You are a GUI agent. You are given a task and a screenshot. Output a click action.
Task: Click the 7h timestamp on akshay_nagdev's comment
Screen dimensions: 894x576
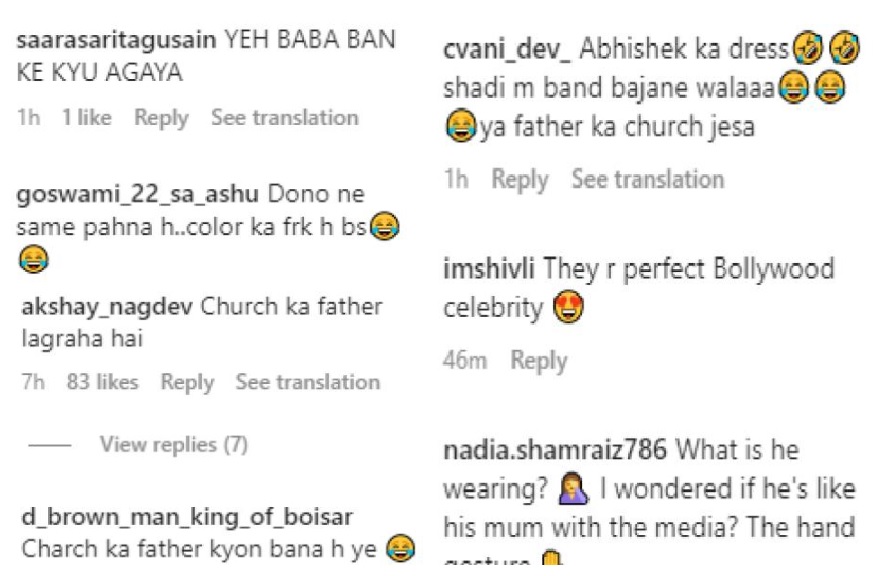[32, 382]
